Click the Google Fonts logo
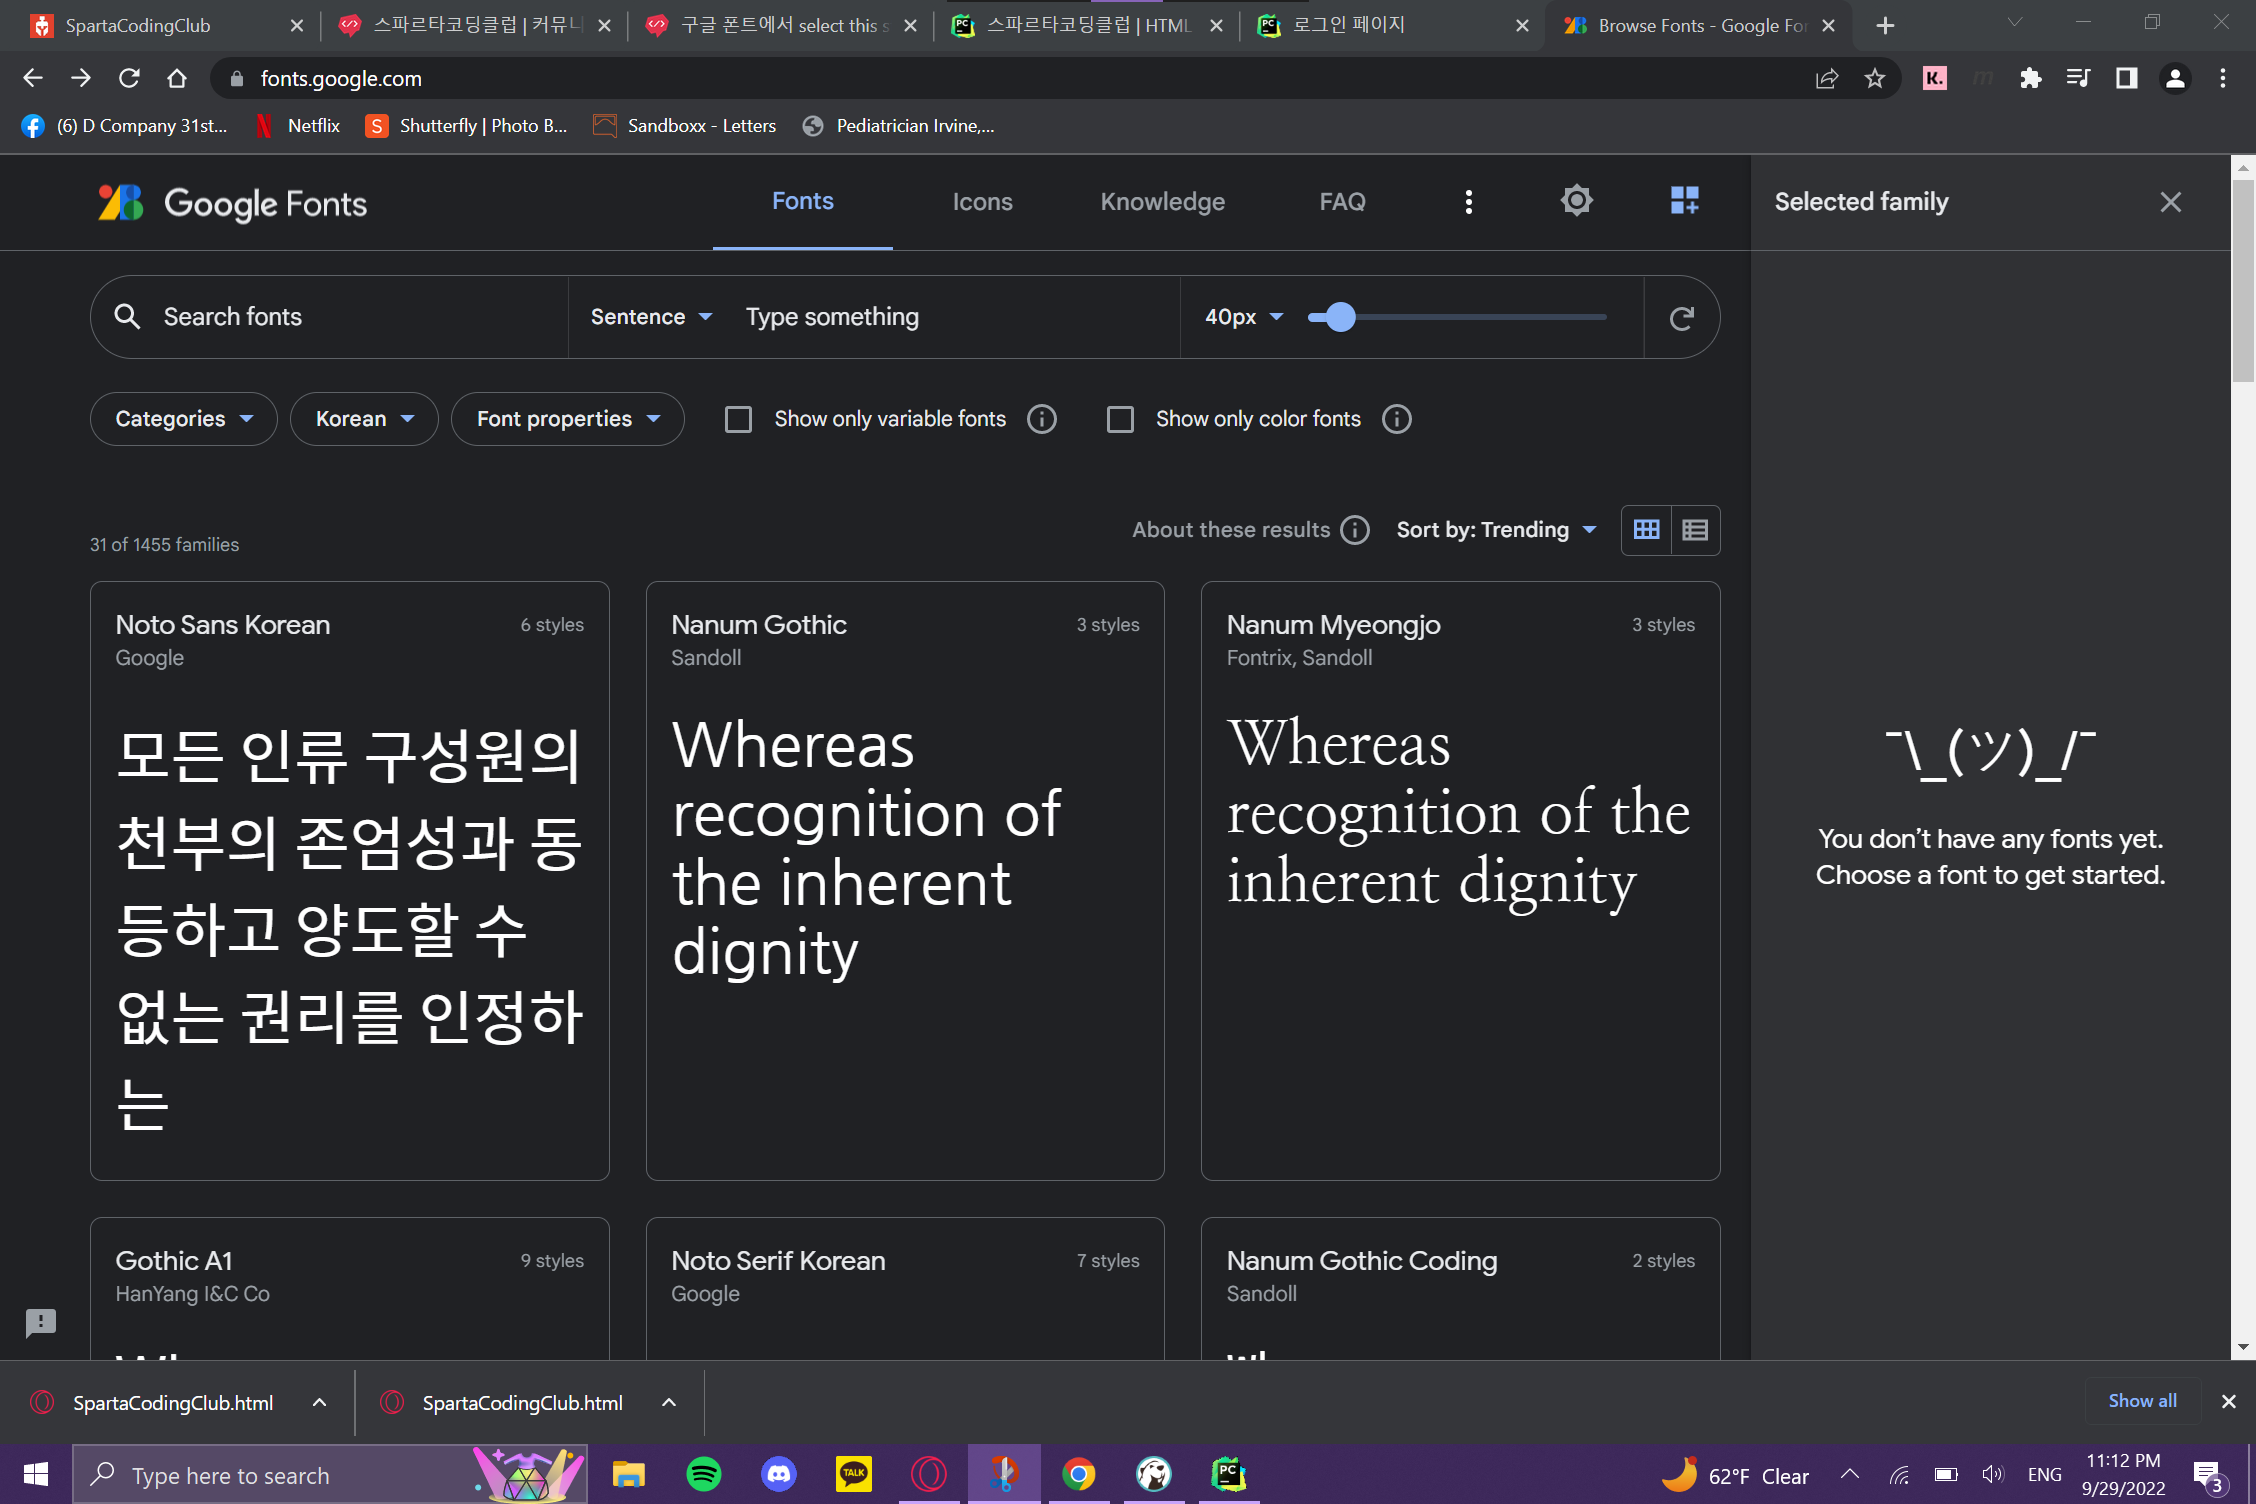2256x1504 pixels. click(x=232, y=203)
